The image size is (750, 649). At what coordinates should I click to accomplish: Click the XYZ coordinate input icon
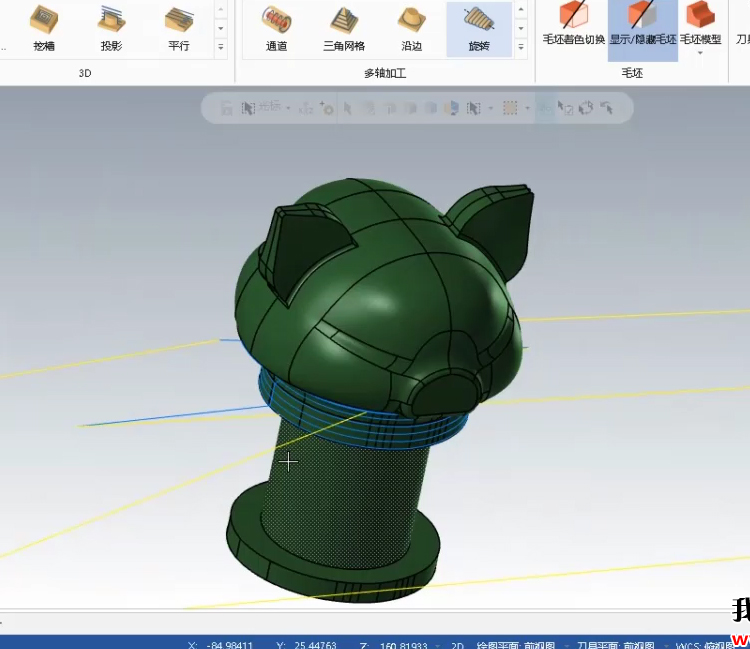point(305,109)
